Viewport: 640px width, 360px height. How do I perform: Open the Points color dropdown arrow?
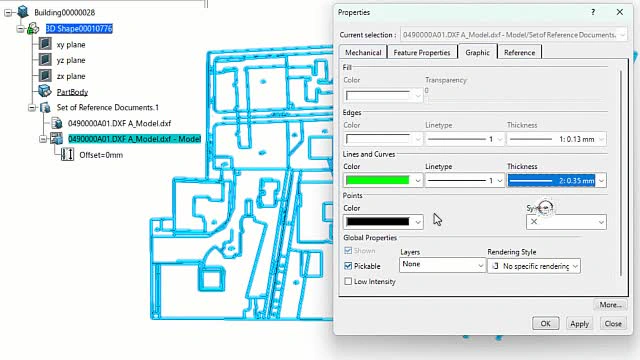pos(417,222)
